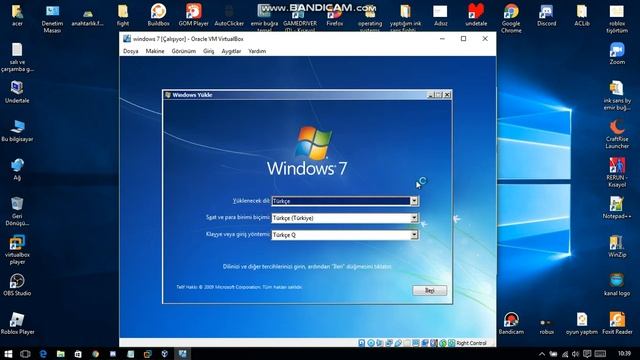Open the Klavye veya giriş yöntemi dropdown
The width and height of the screenshot is (640, 360).
pyautogui.click(x=345, y=235)
